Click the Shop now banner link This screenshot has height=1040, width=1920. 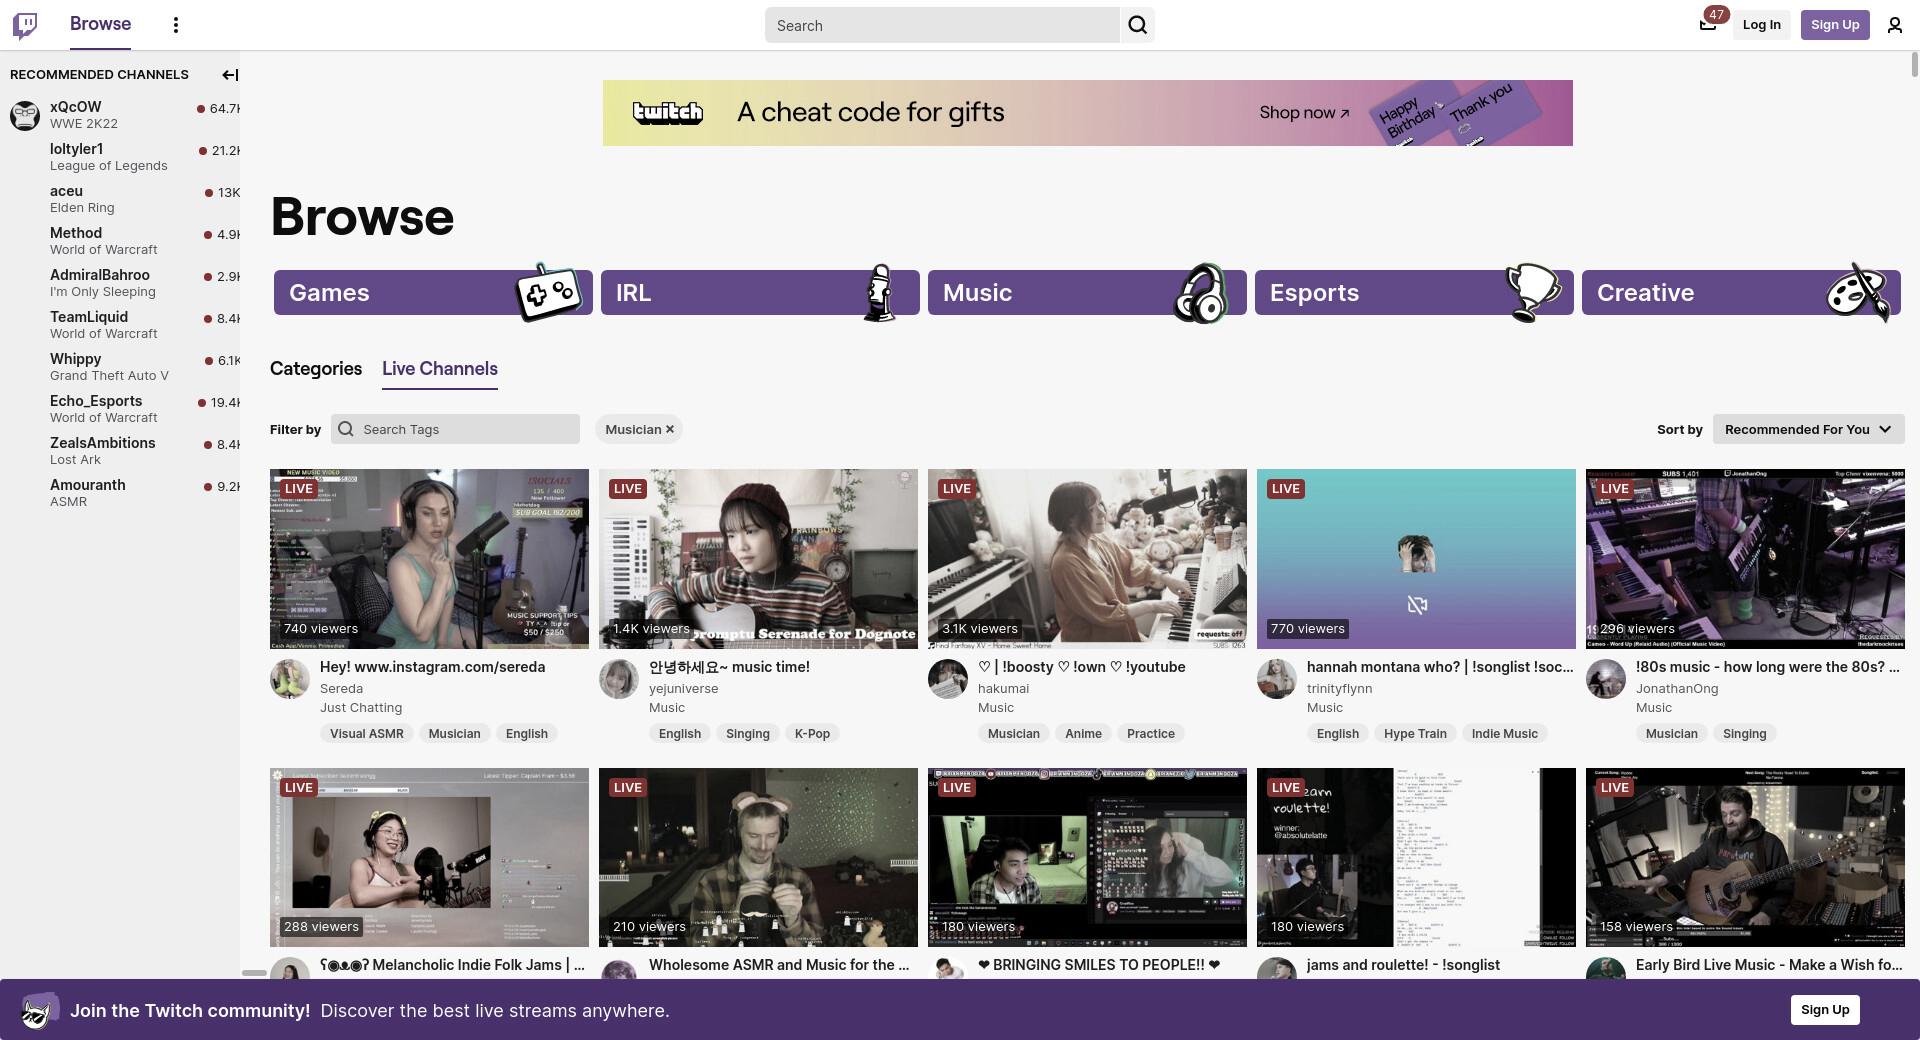(1304, 113)
